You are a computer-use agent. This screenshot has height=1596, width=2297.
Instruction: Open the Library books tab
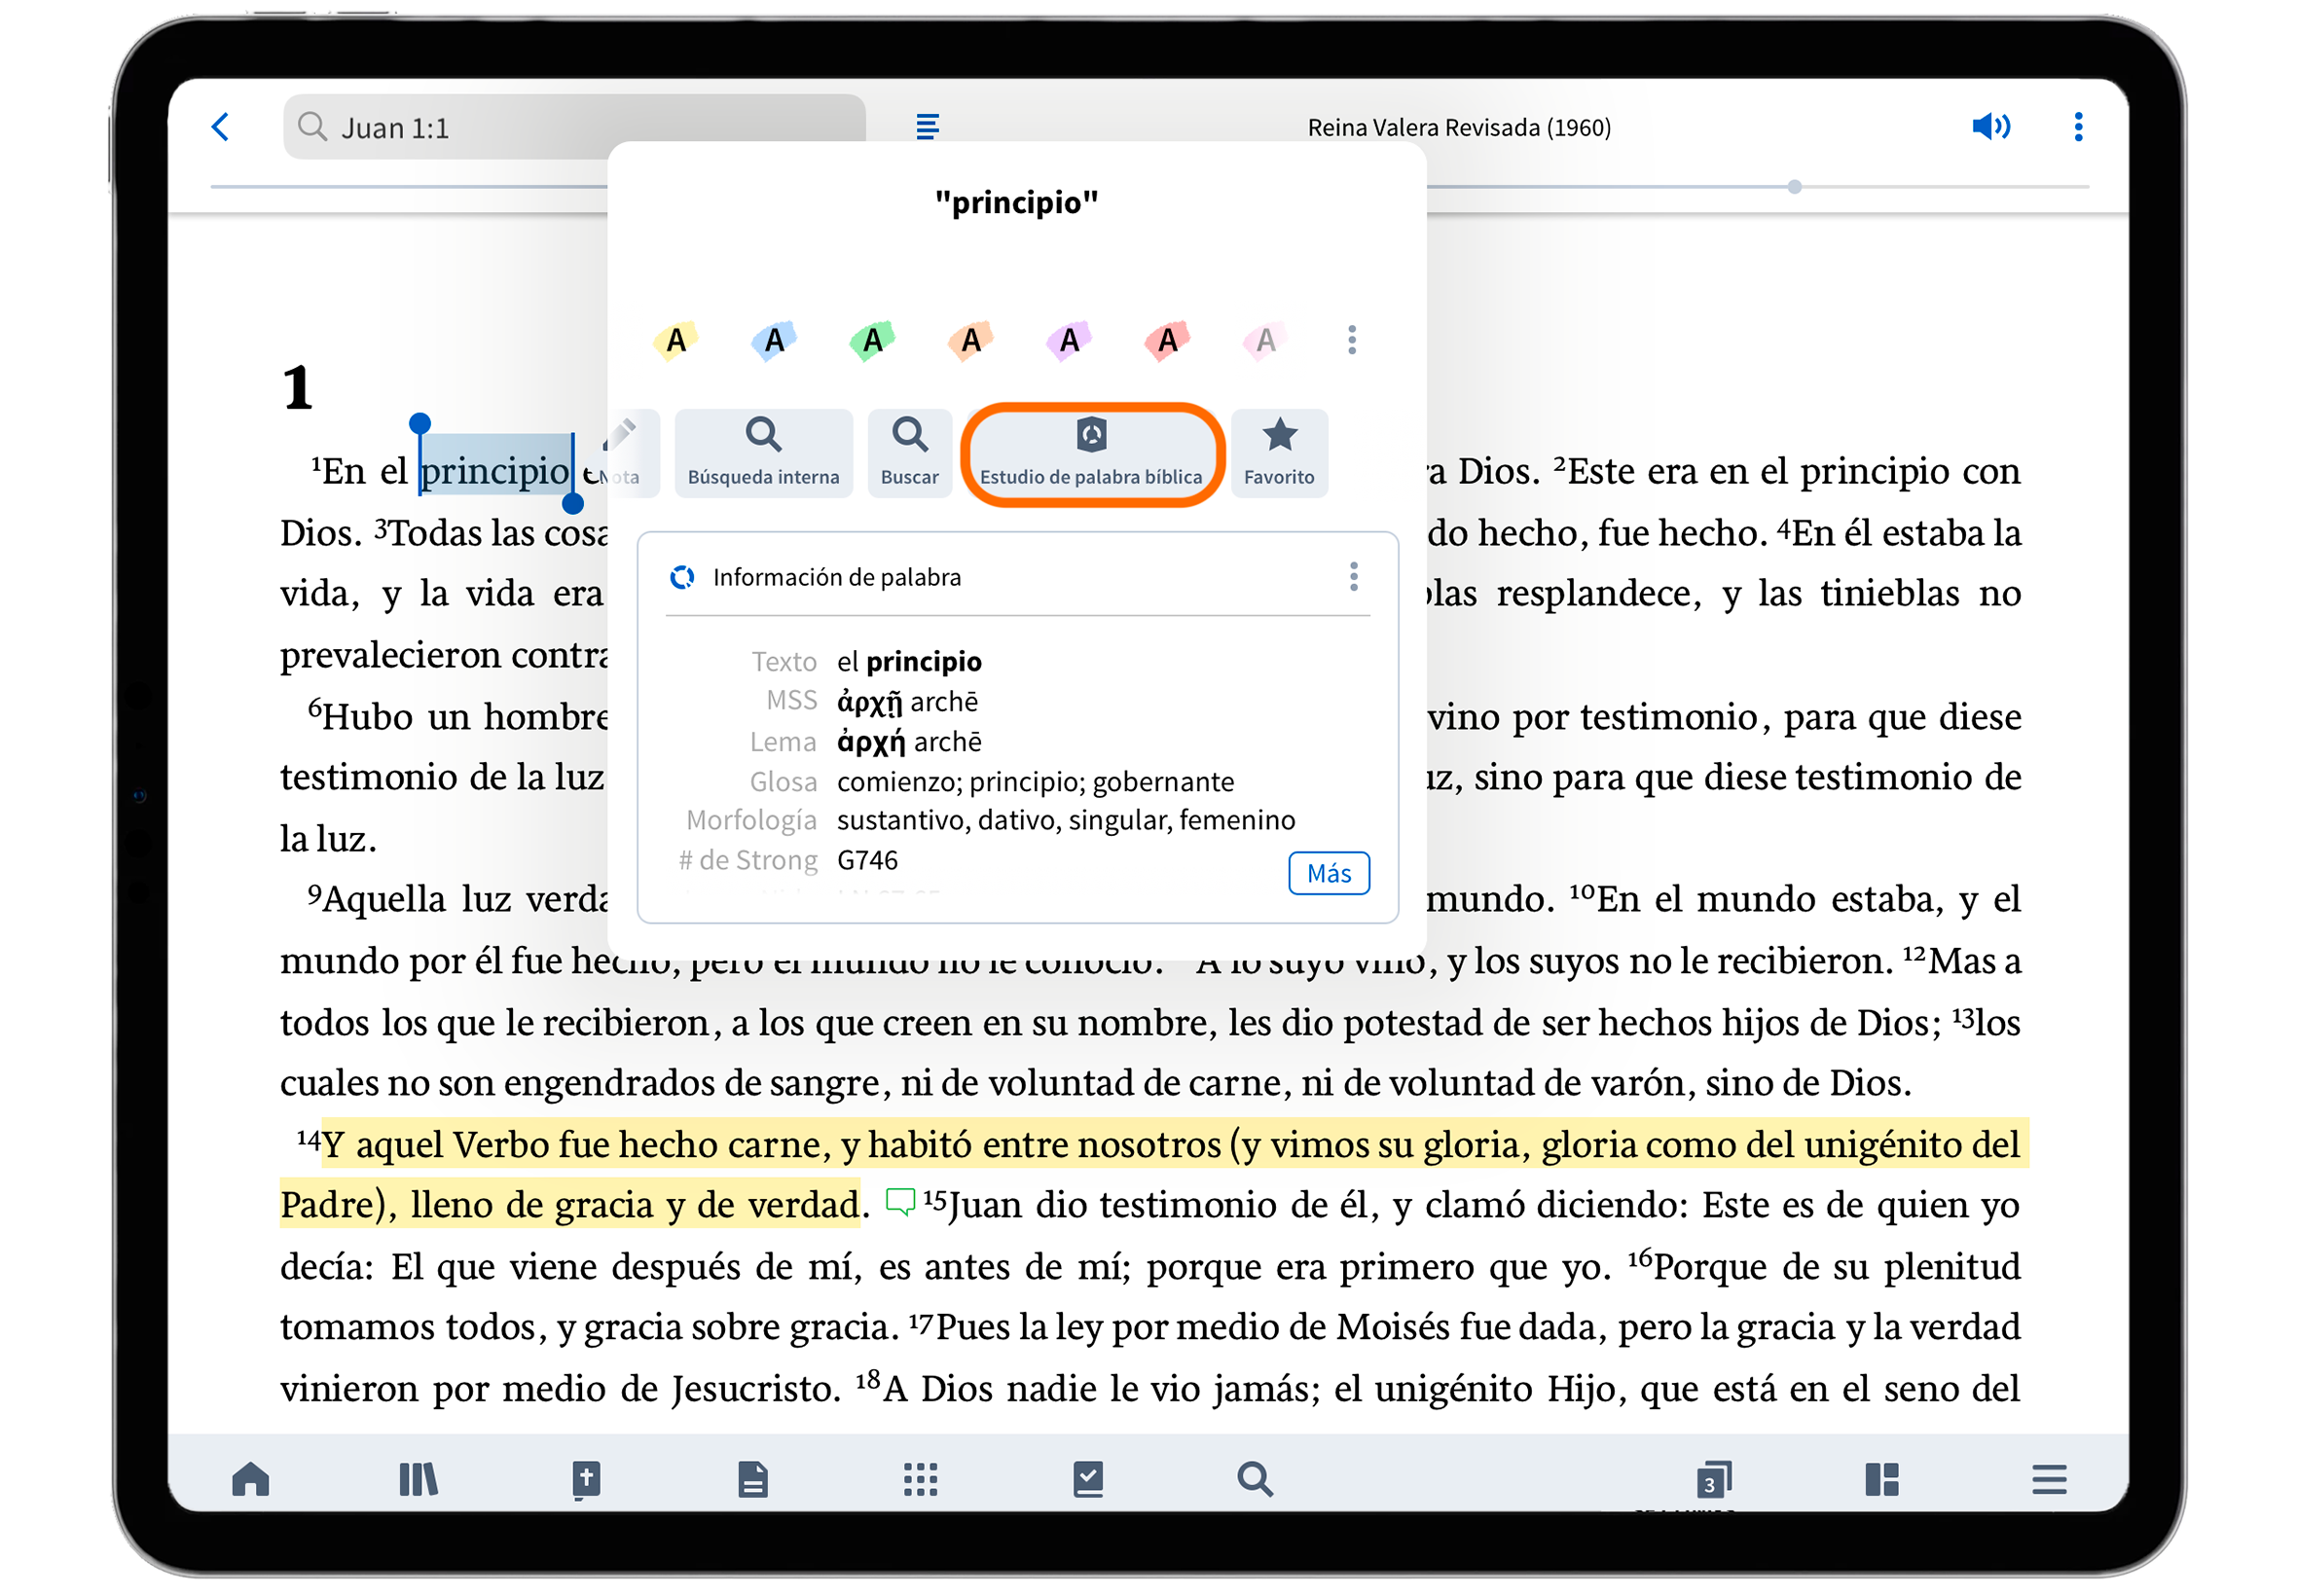coord(418,1479)
